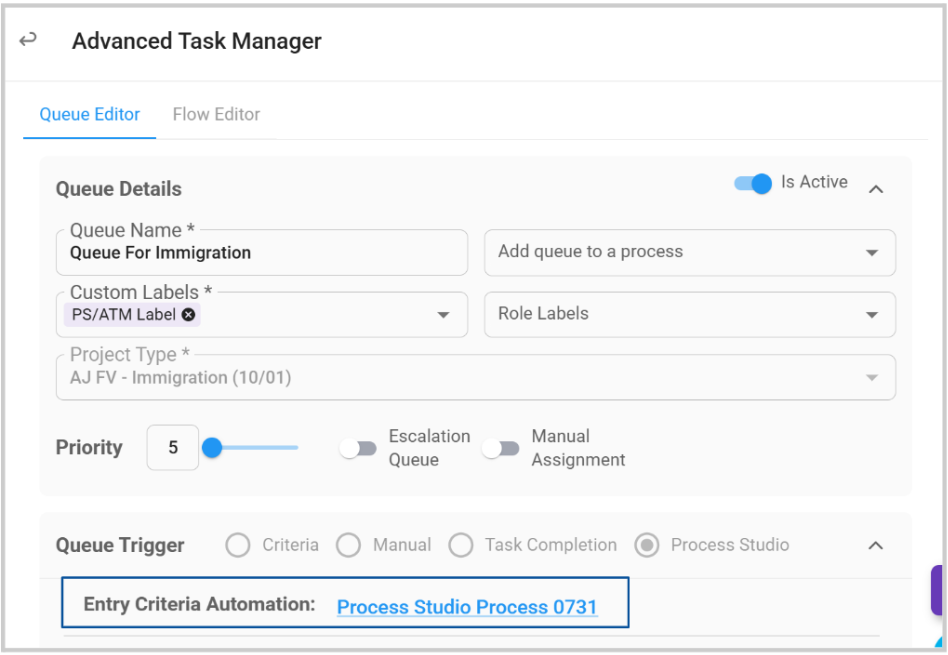Collapse the Queue Details section
Screen dimensions: 948x655
(875, 188)
